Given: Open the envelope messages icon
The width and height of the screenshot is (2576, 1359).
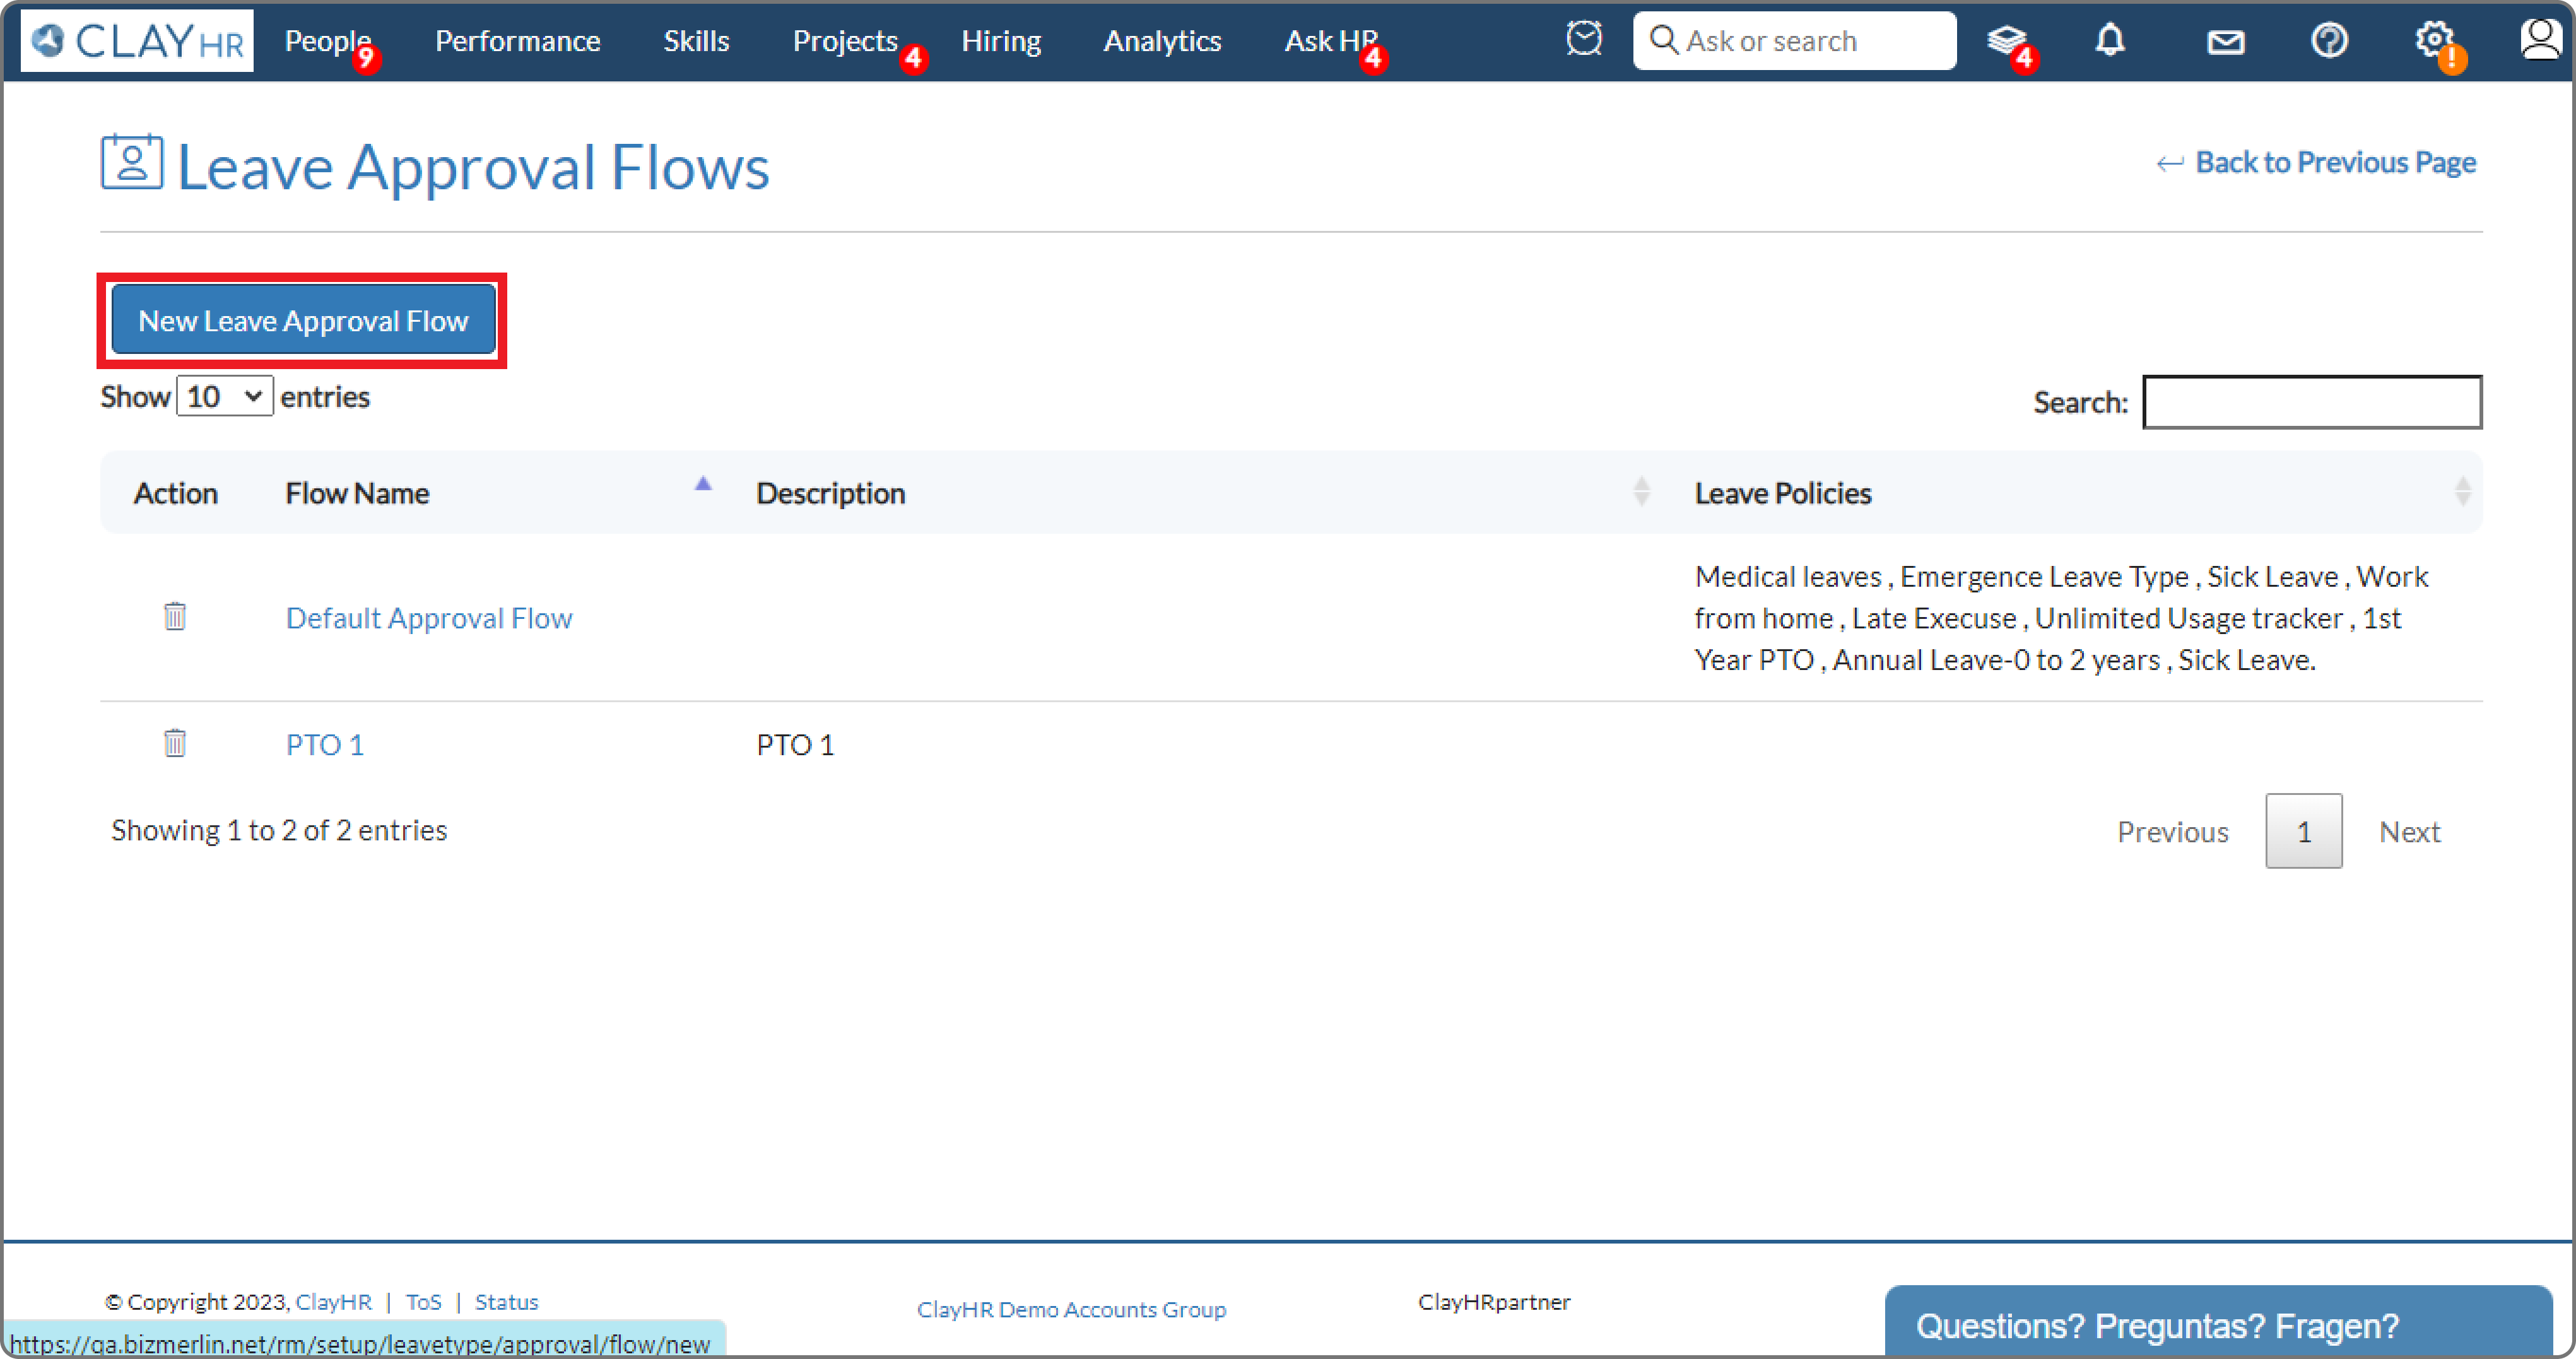Looking at the screenshot, I should (x=2225, y=42).
